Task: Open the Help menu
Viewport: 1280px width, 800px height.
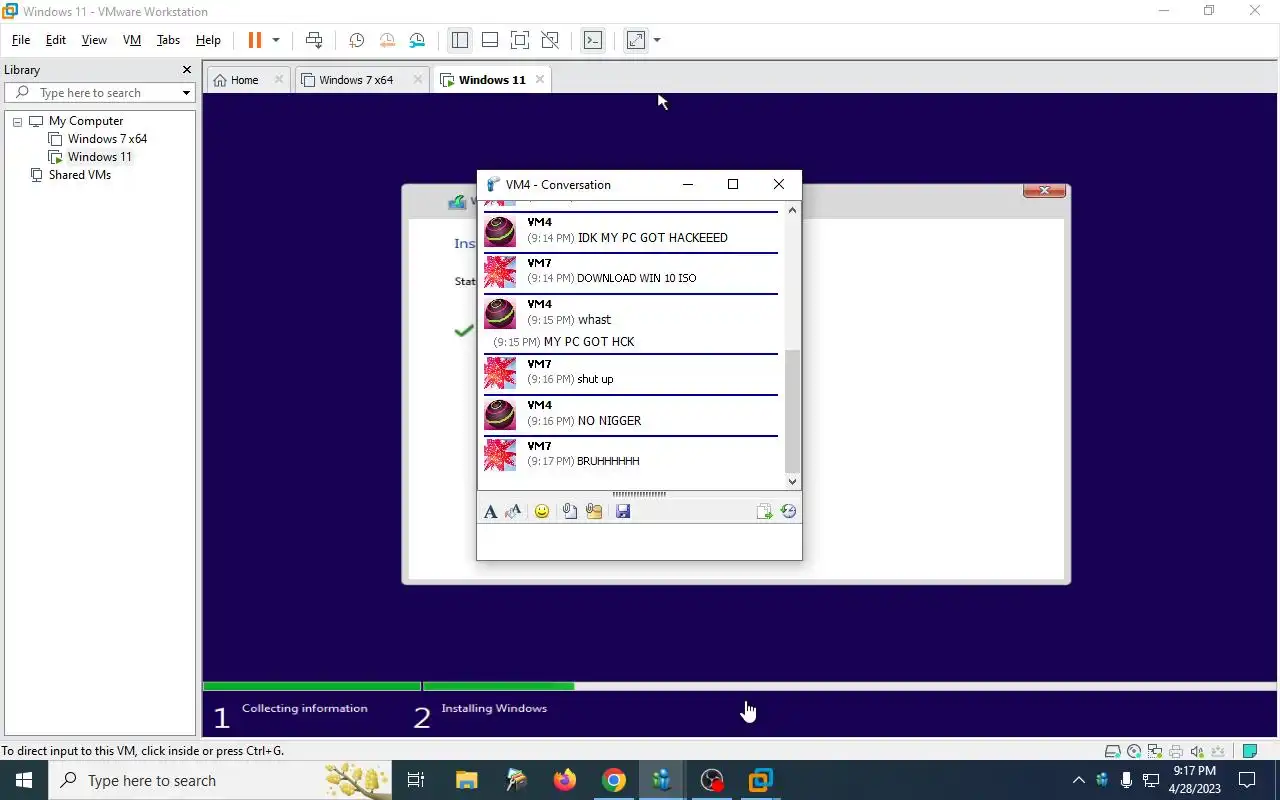Action: point(208,40)
